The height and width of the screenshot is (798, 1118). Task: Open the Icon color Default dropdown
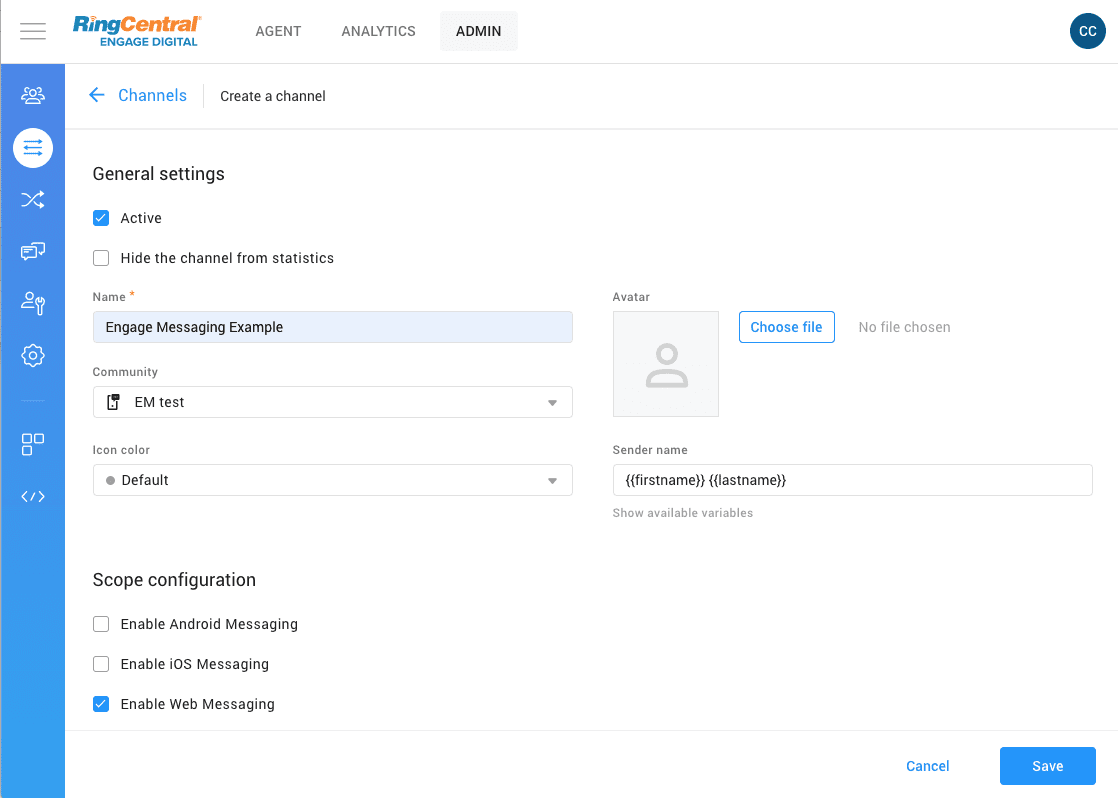coord(332,480)
